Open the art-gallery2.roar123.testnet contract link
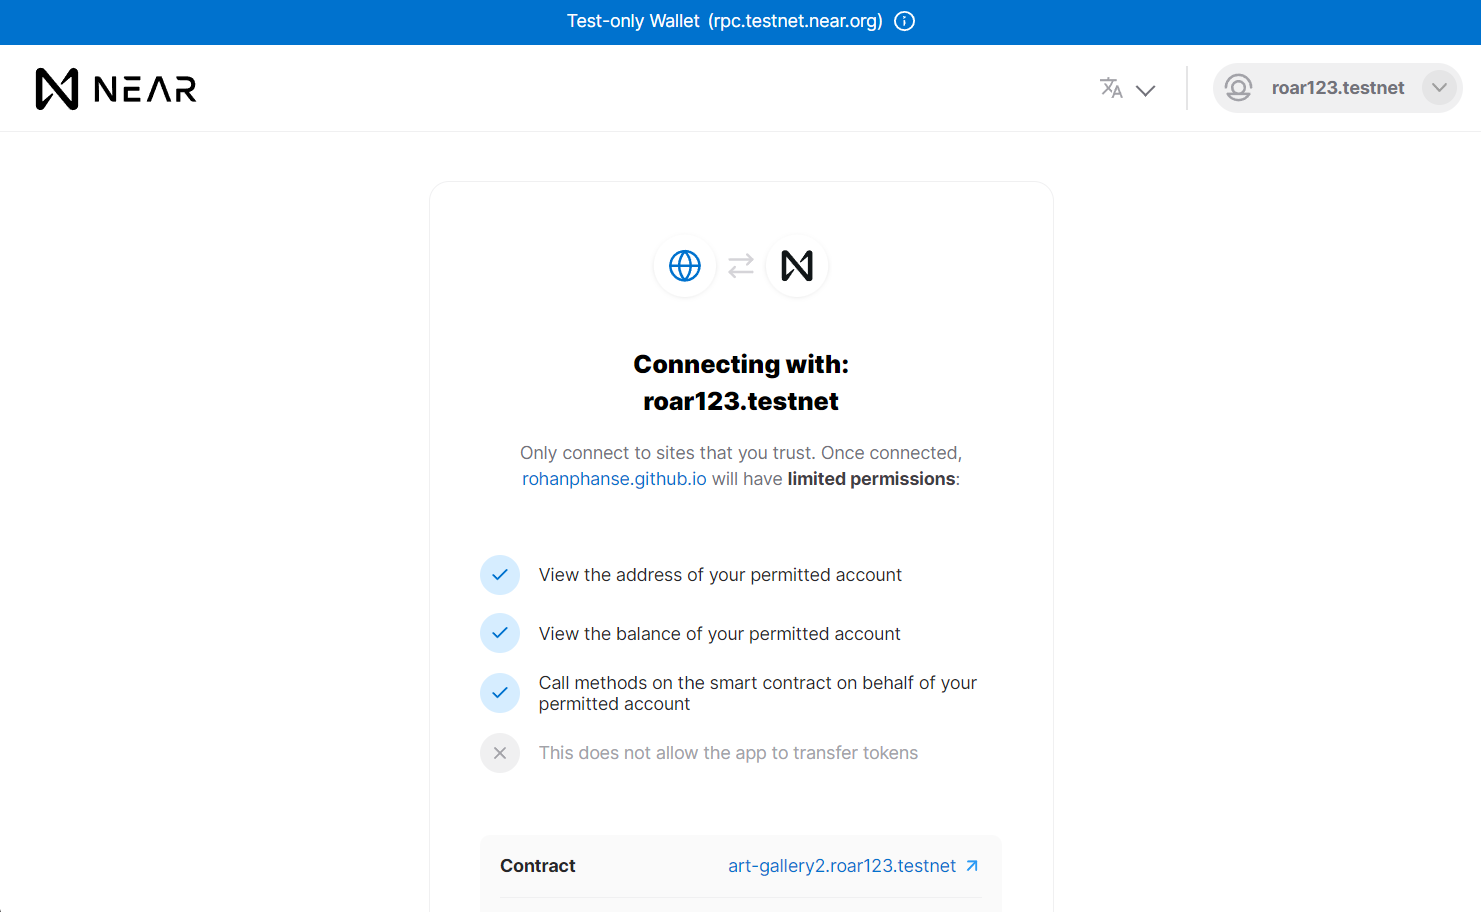The width and height of the screenshot is (1481, 912). (842, 866)
